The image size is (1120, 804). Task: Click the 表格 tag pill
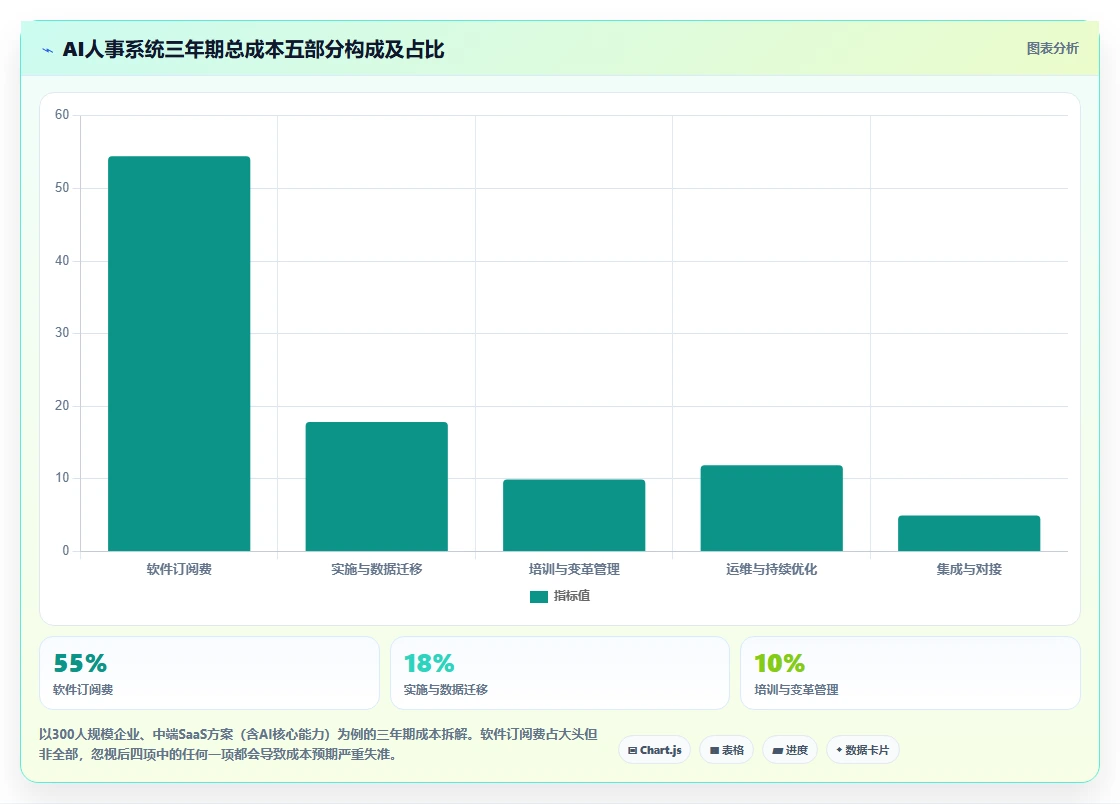coord(726,750)
